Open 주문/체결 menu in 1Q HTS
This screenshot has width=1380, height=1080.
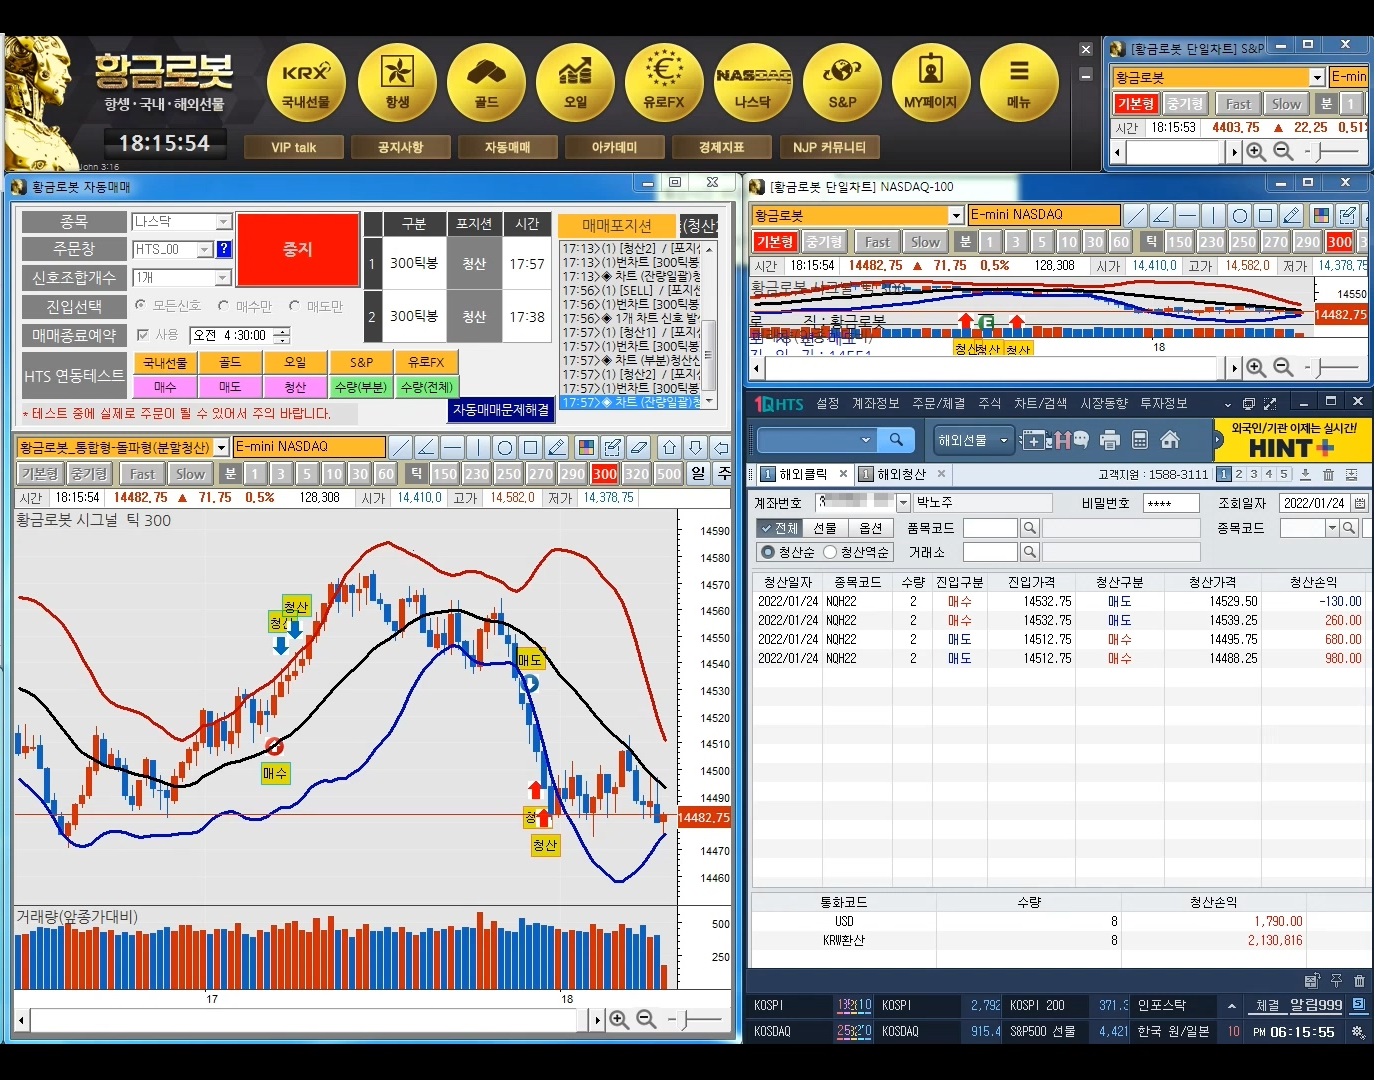(x=938, y=403)
